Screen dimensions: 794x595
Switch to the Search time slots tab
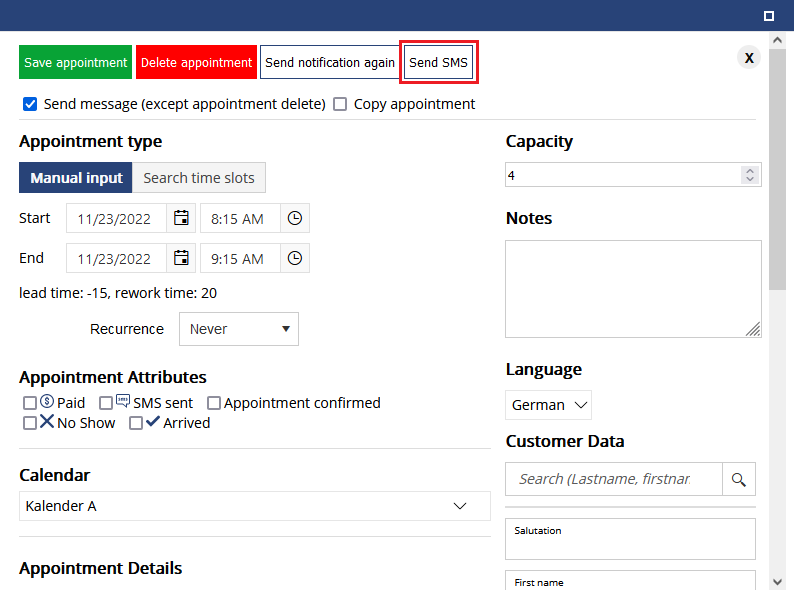[x=199, y=178]
